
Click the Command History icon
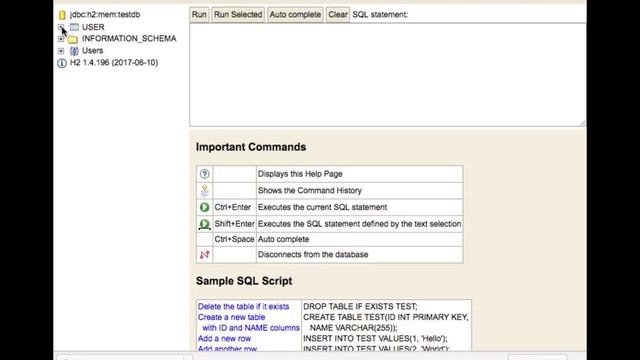[204, 191]
